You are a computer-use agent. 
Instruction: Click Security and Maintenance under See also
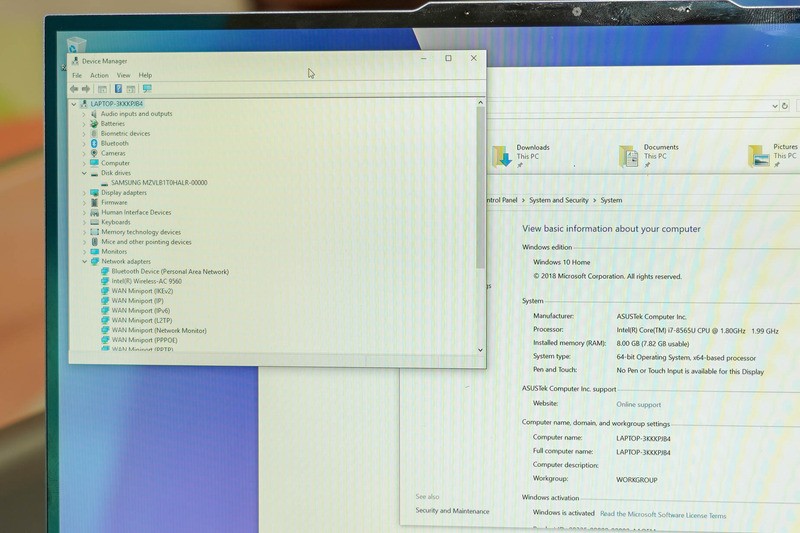[x=452, y=511]
